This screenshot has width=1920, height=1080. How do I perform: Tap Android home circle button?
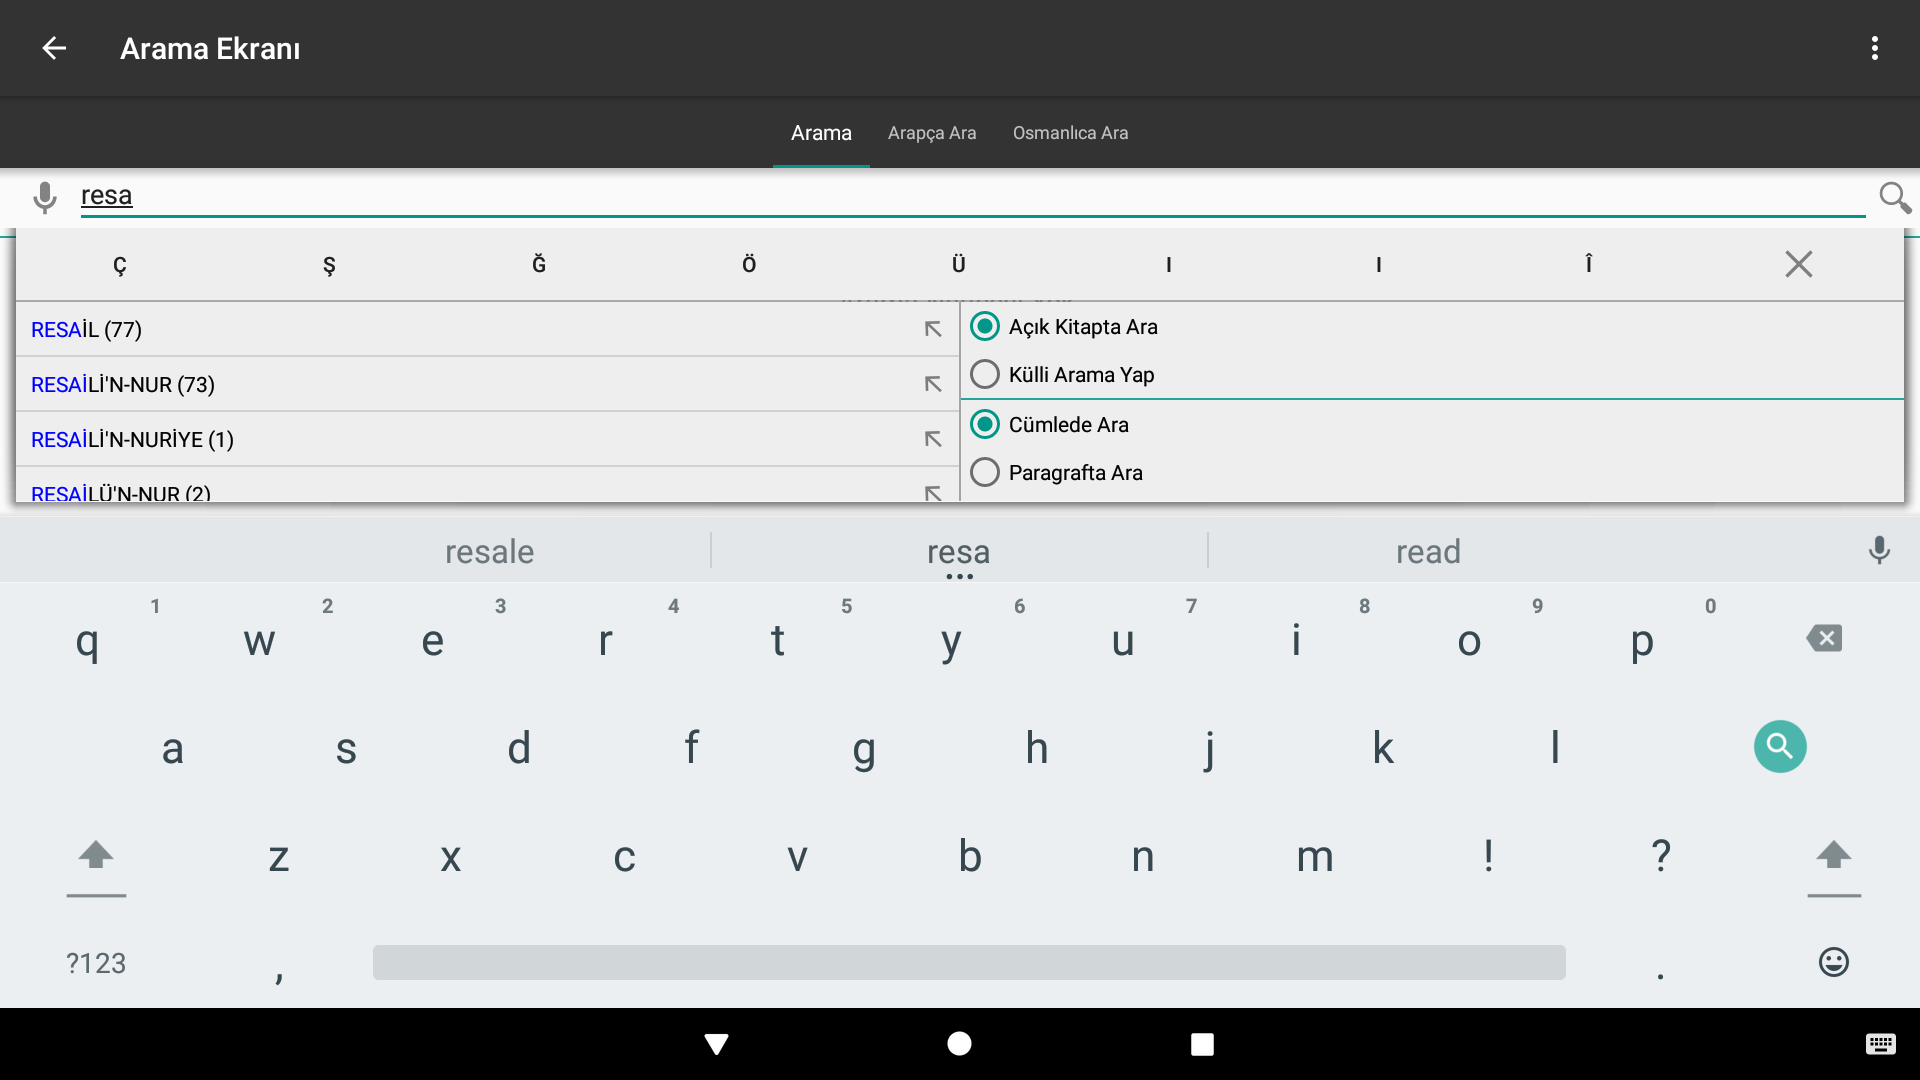959,1044
